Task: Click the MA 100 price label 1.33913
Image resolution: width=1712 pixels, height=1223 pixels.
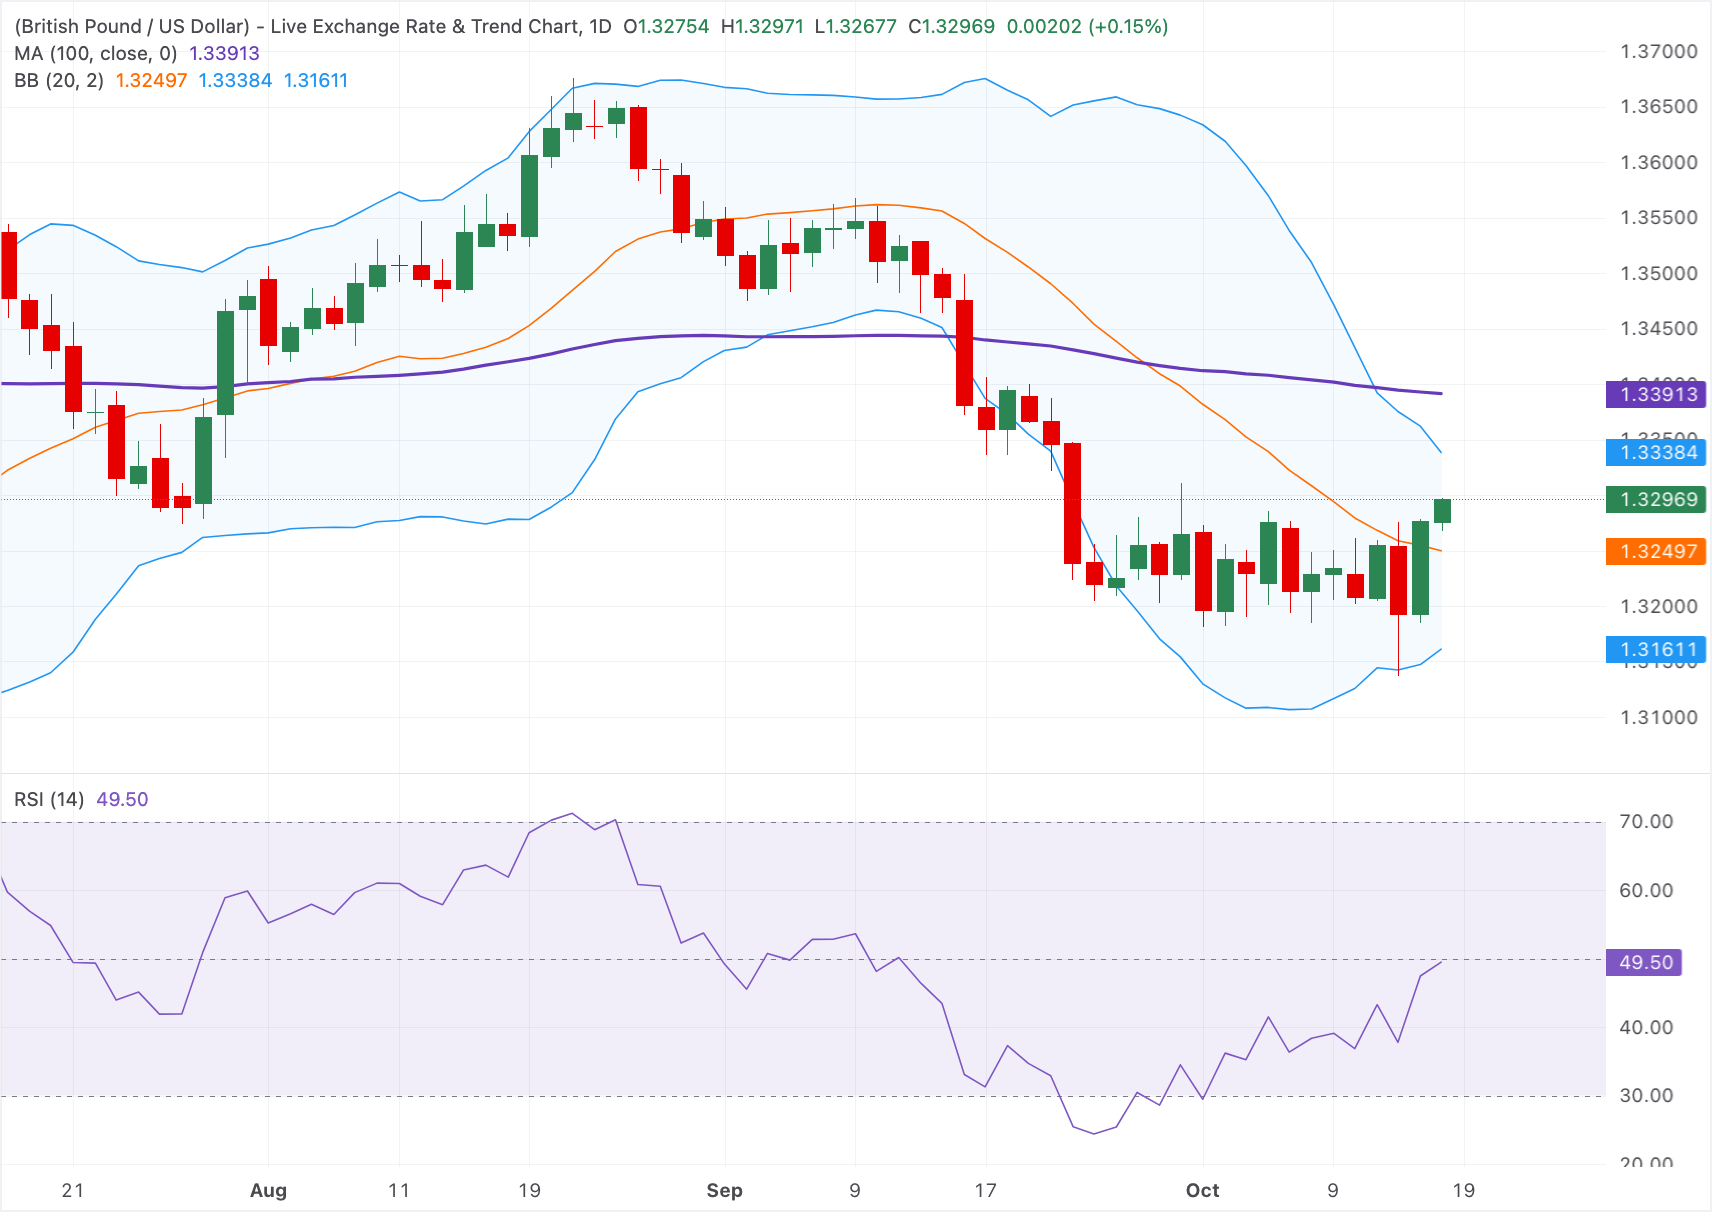Action: click(x=1656, y=394)
